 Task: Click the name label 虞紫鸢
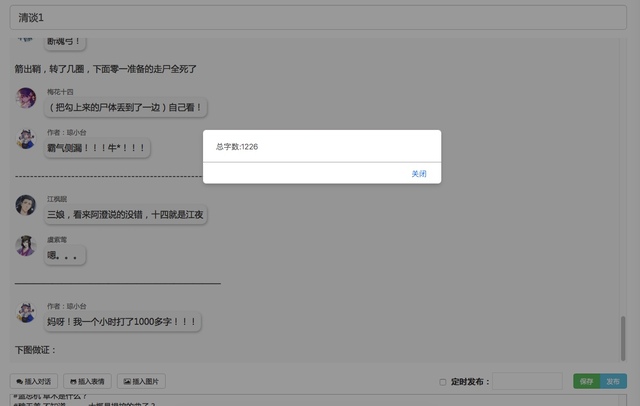(57, 240)
